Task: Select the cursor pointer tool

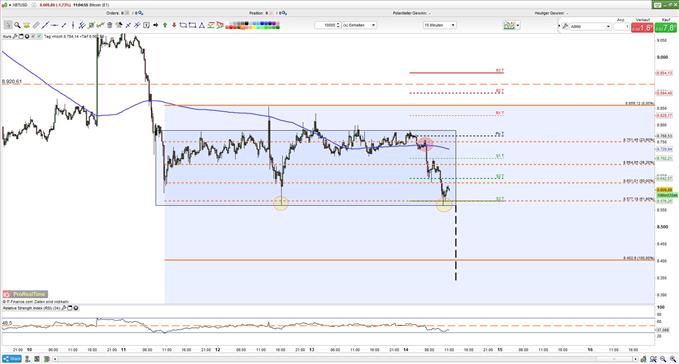Action: tap(8, 25)
